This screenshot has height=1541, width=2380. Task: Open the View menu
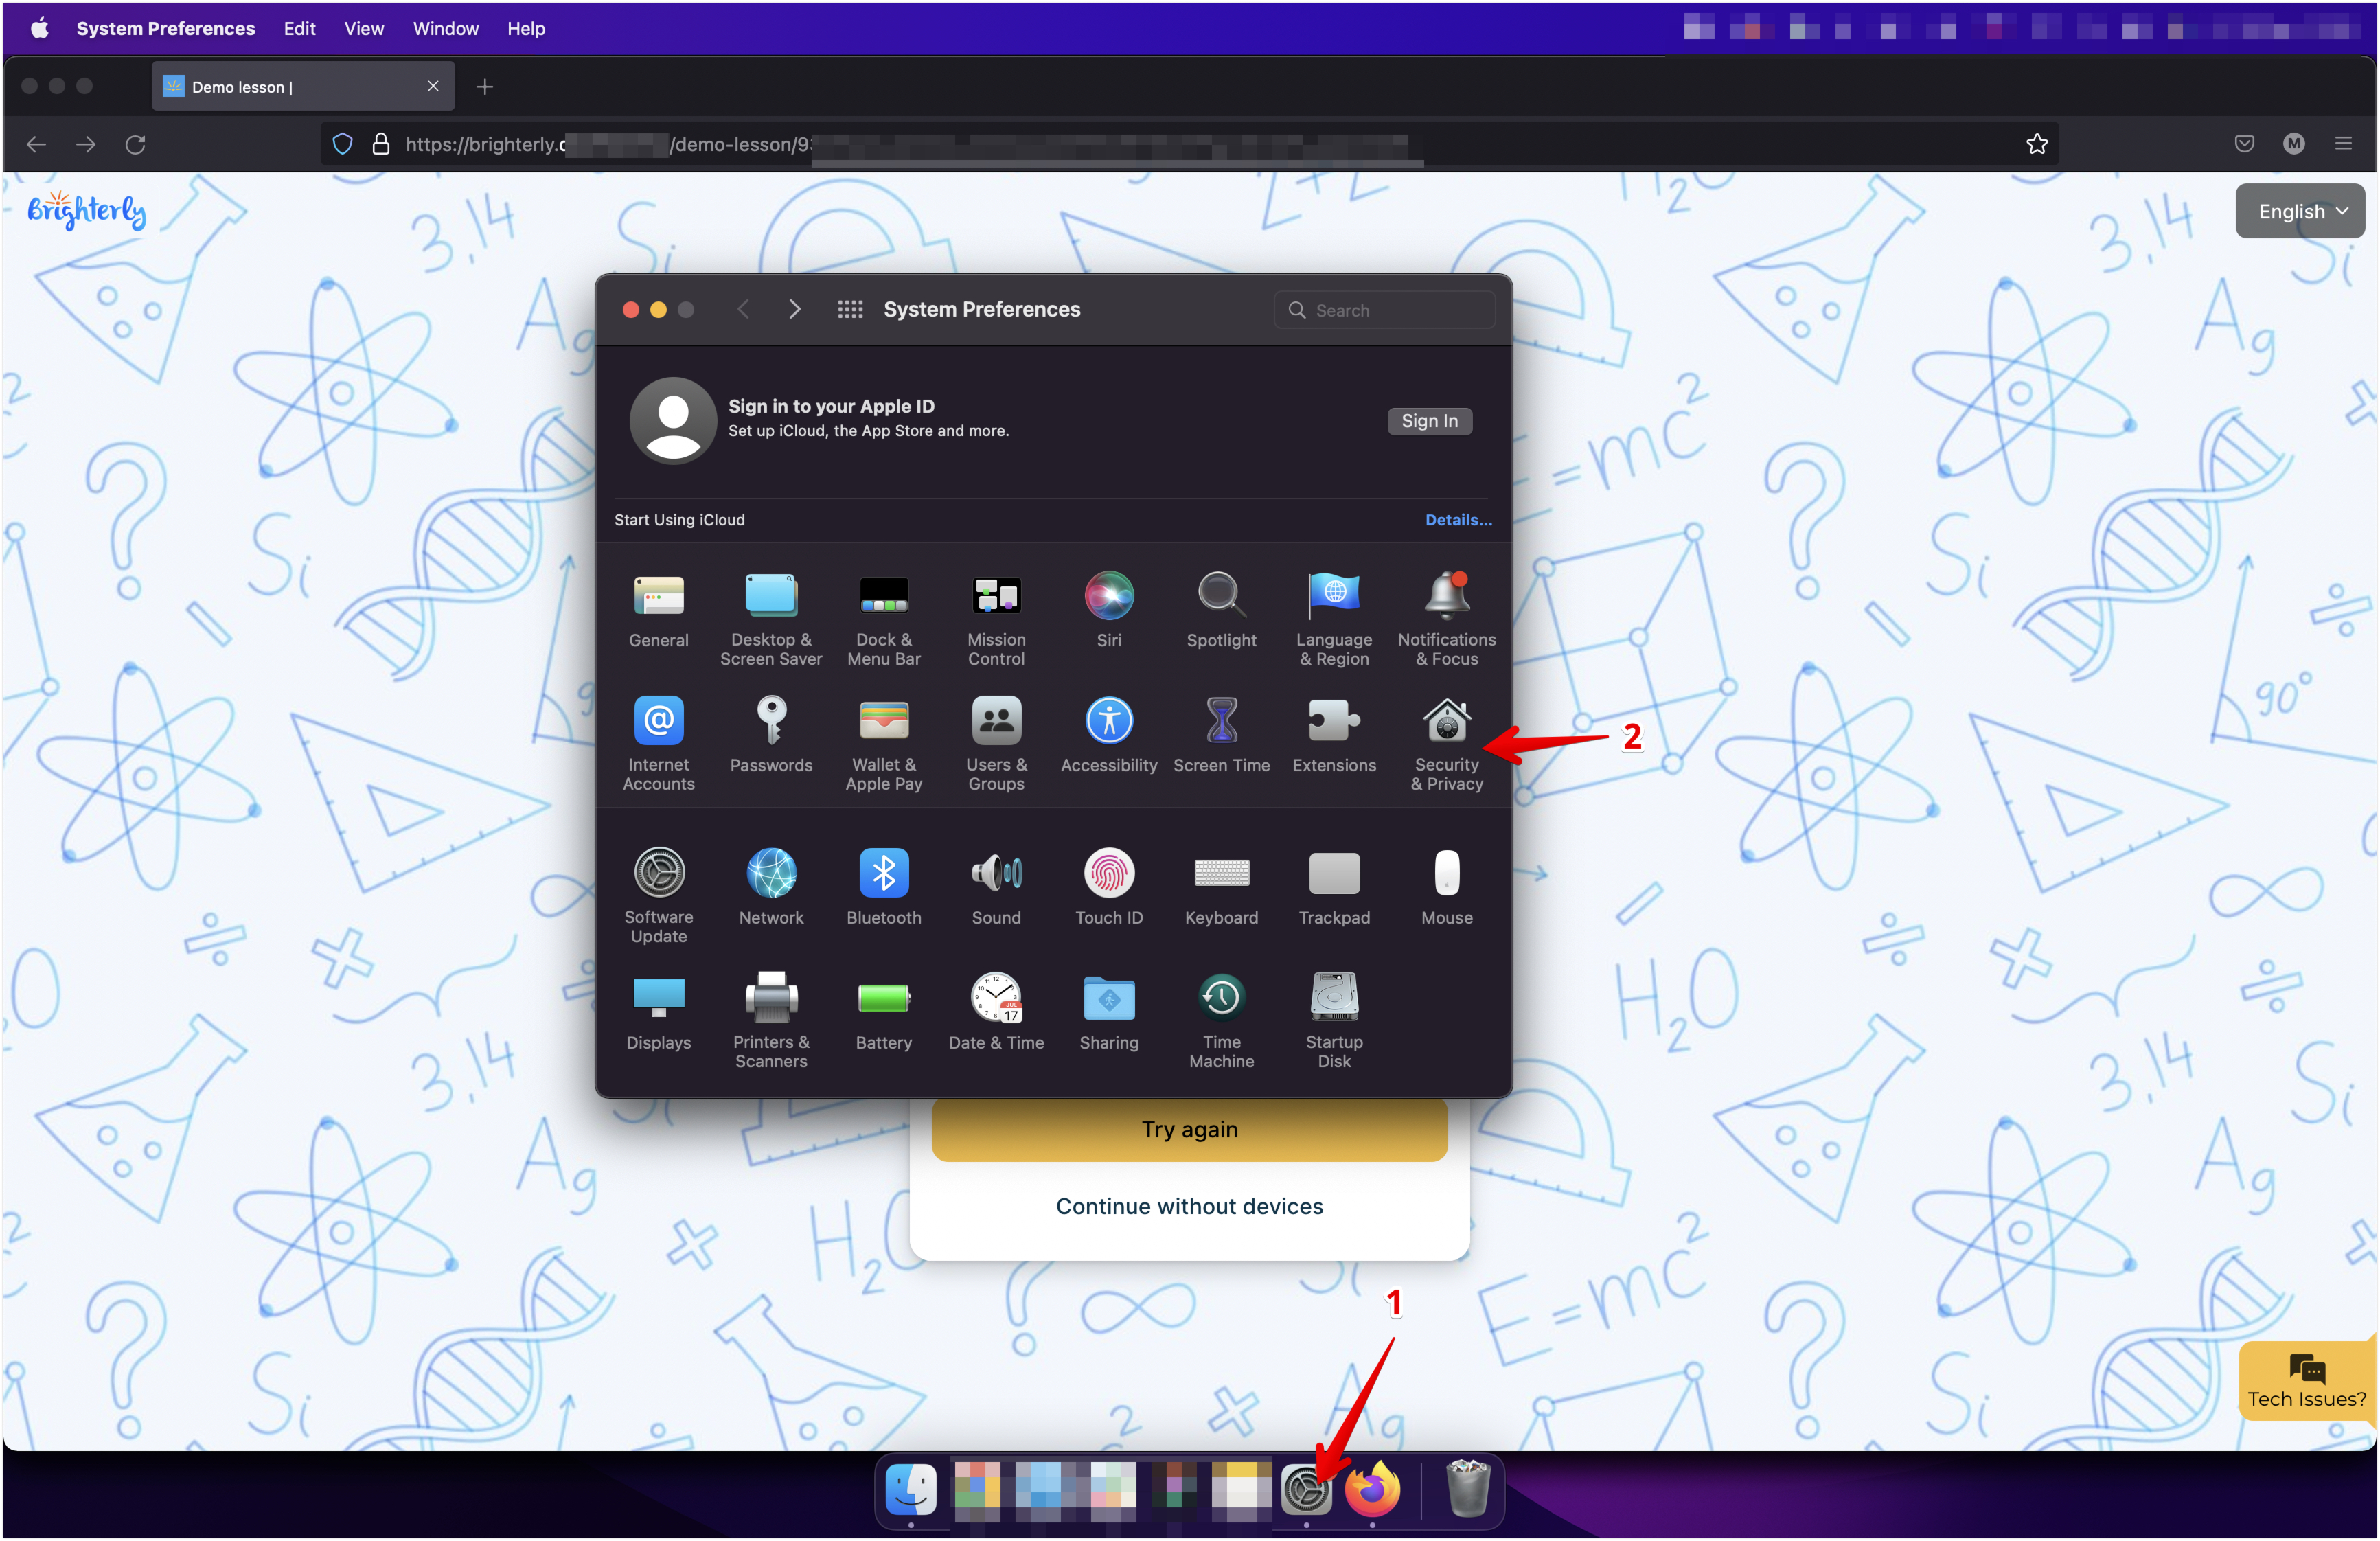tap(364, 28)
